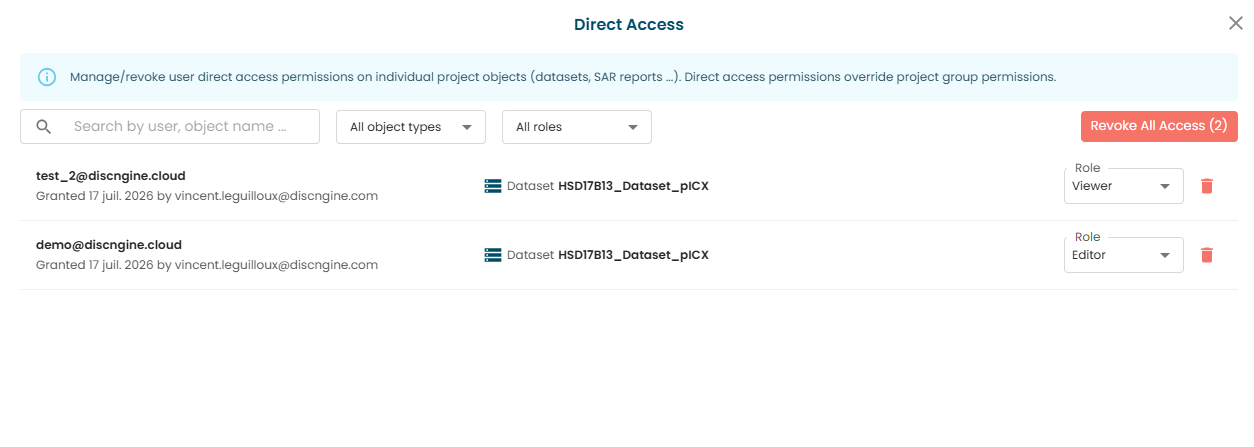Click the info icon in the banner
Image resolution: width=1254 pixels, height=447 pixels.
pos(47,76)
